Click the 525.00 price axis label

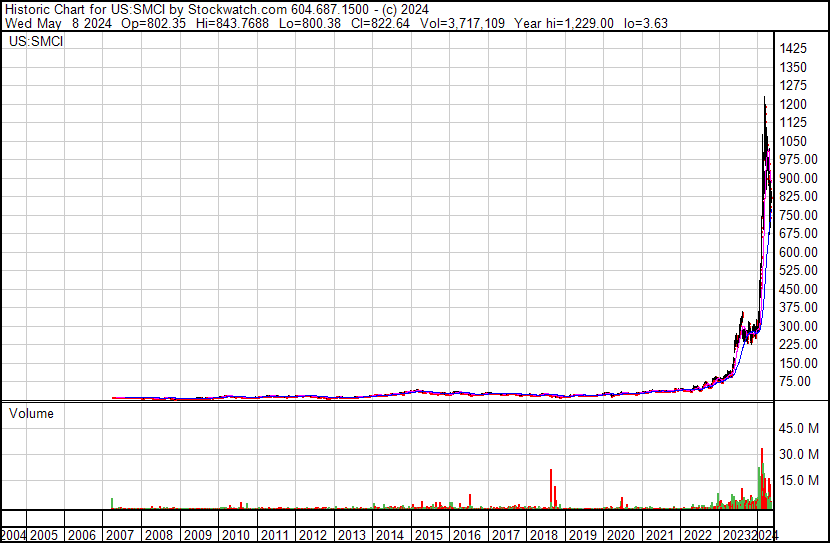pyautogui.click(x=798, y=270)
